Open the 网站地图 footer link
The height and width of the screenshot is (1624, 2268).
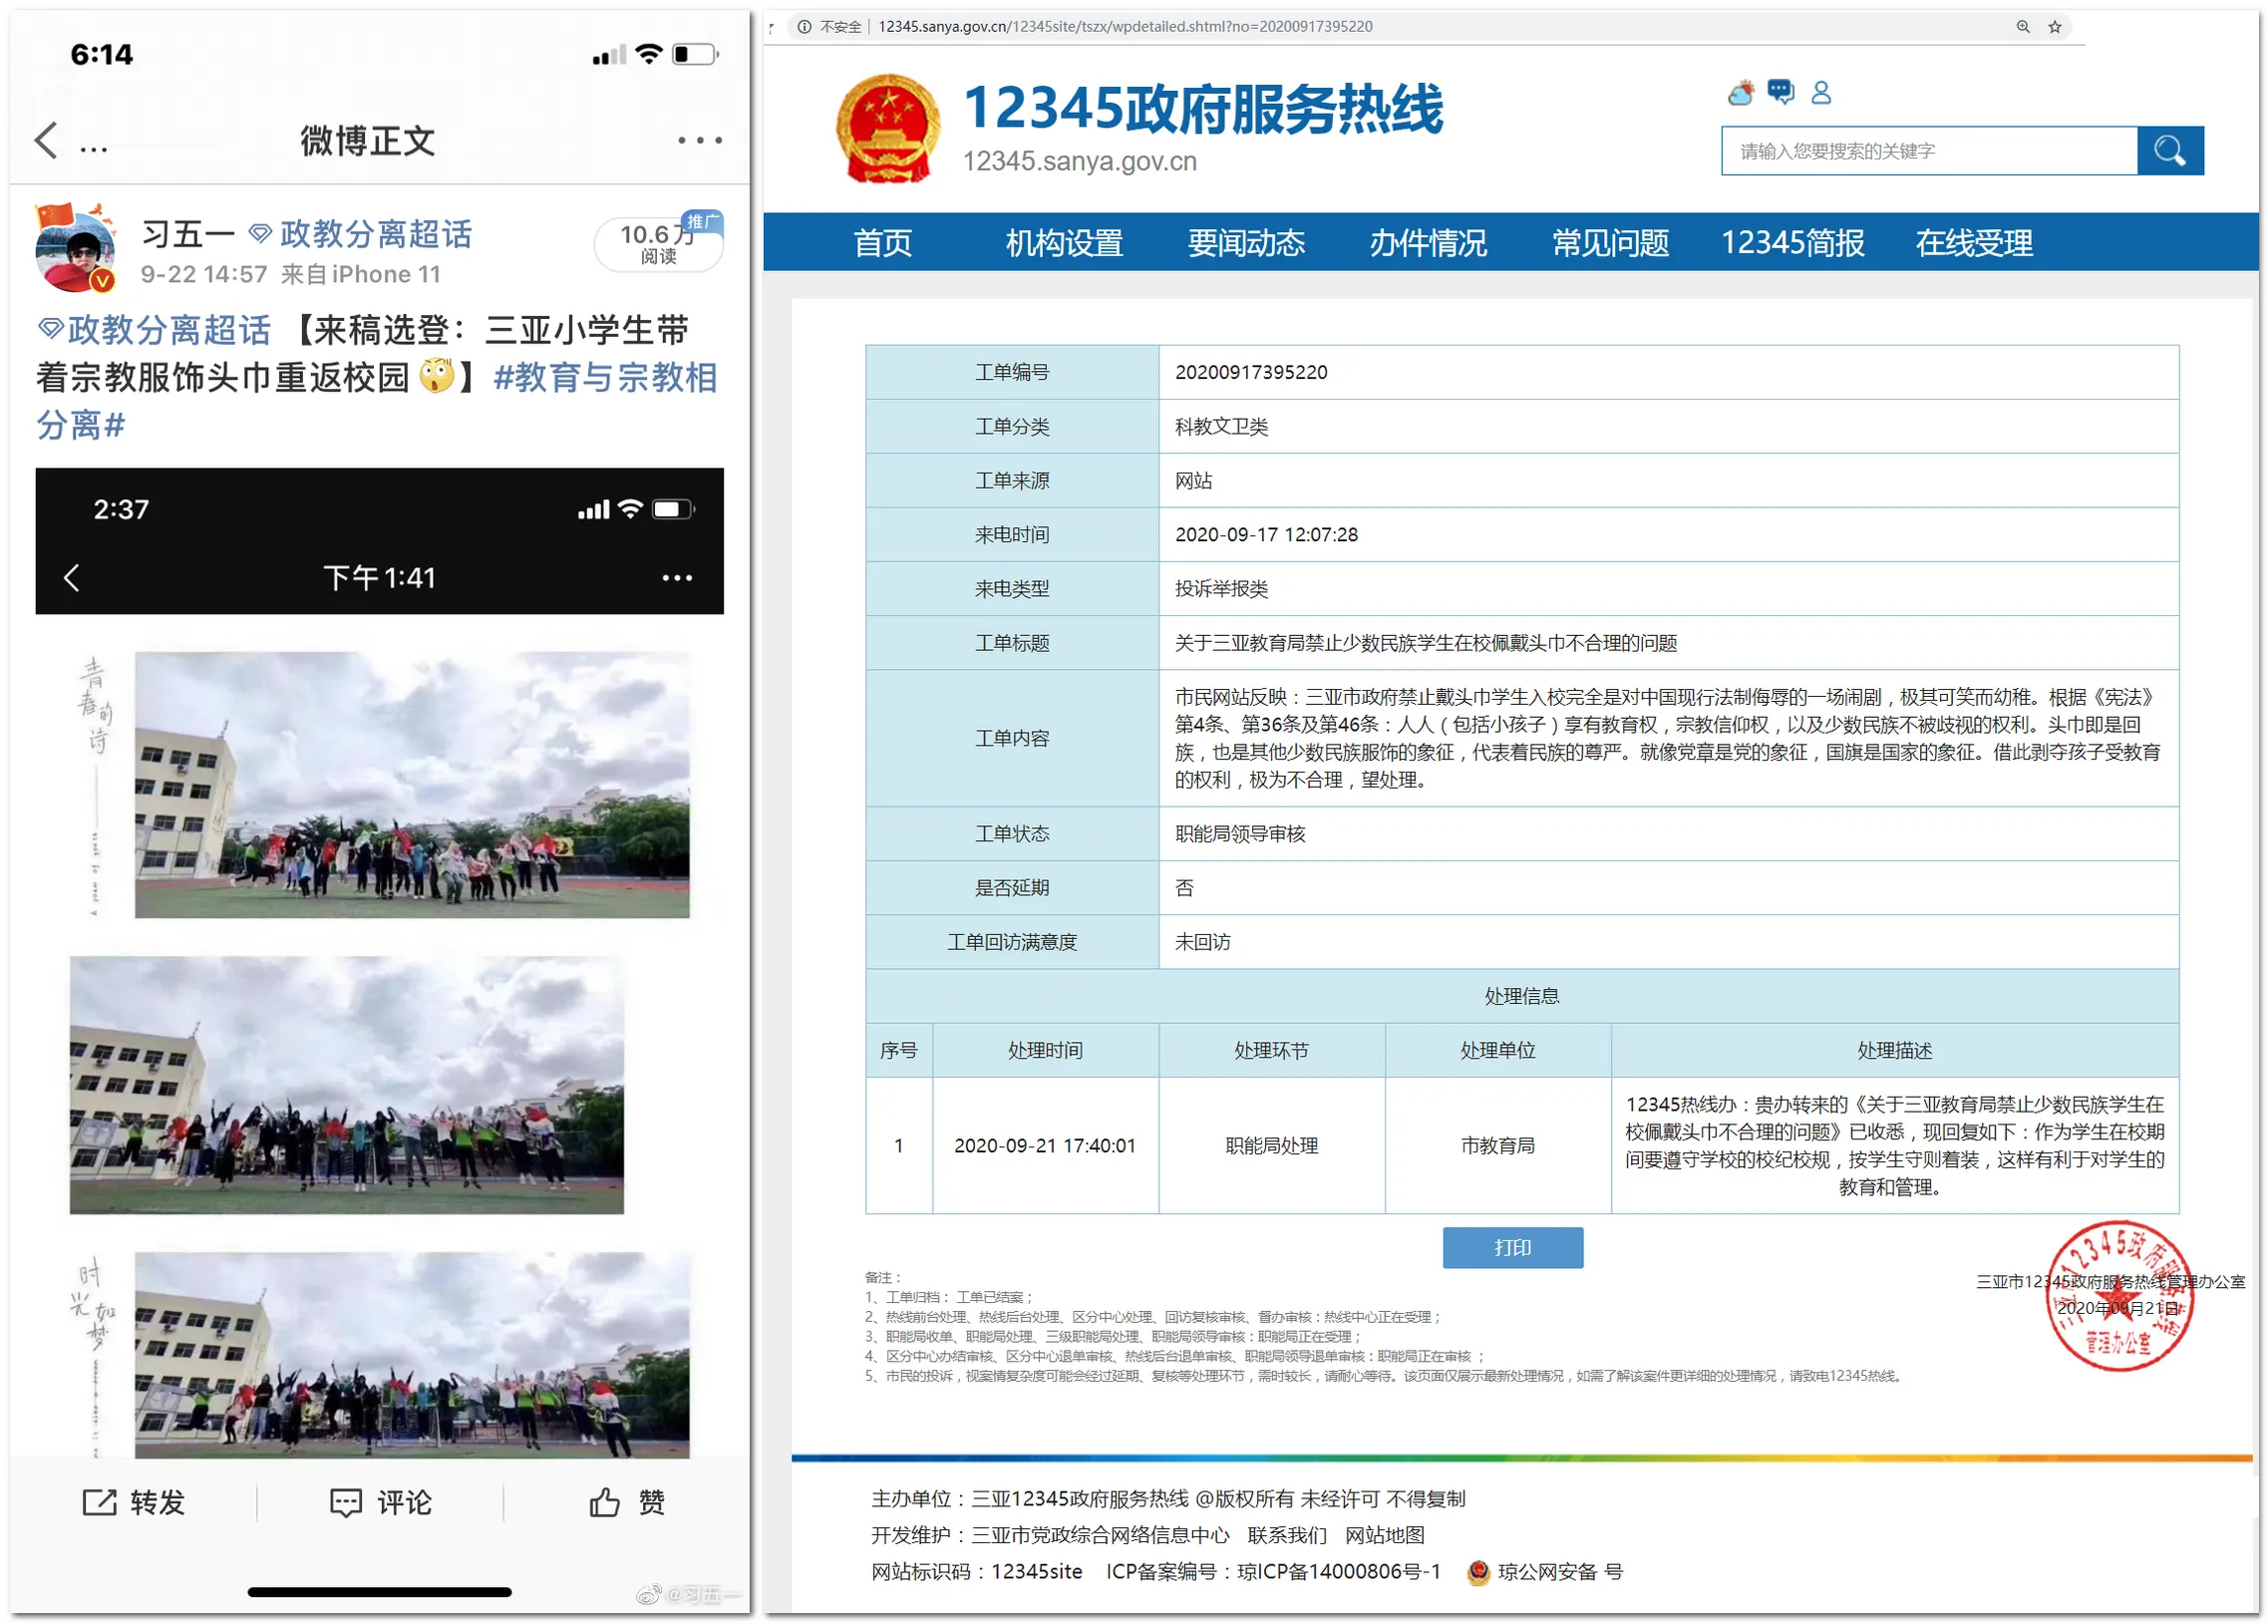coord(1385,1535)
